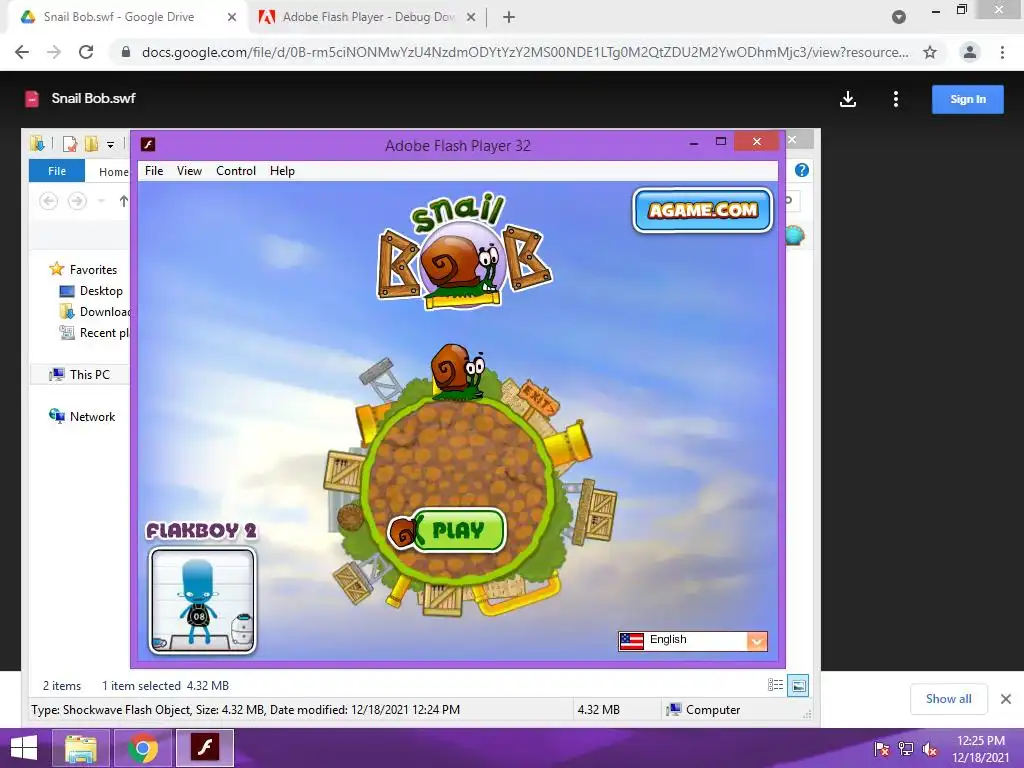Select Desktop in navigation pane
The width and height of the screenshot is (1024, 768).
pyautogui.click(x=91, y=291)
